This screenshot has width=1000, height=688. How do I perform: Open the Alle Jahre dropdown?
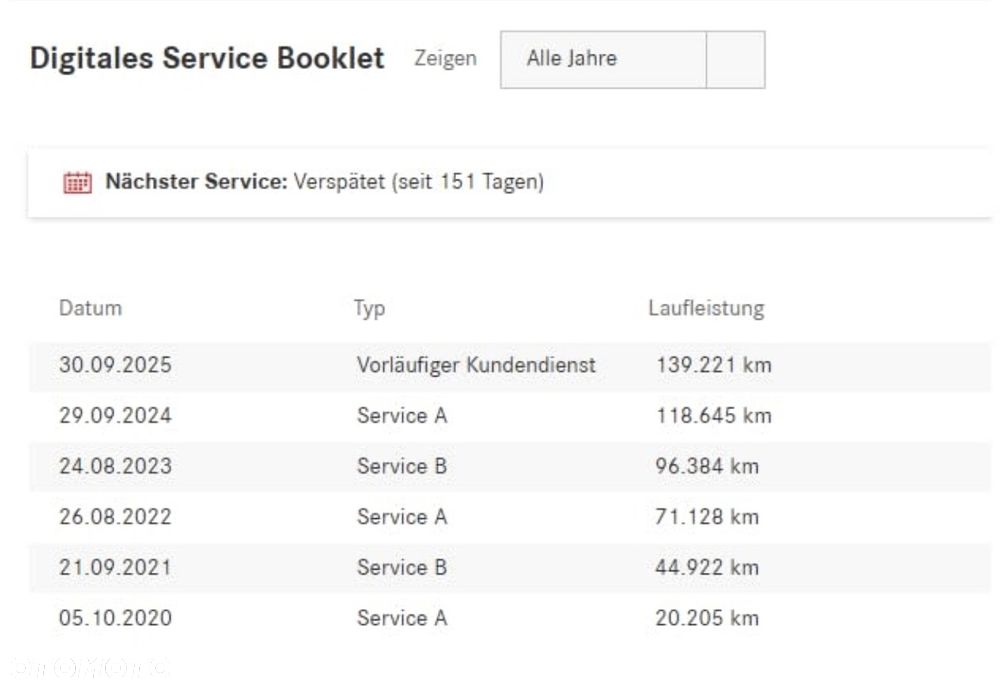(x=633, y=59)
